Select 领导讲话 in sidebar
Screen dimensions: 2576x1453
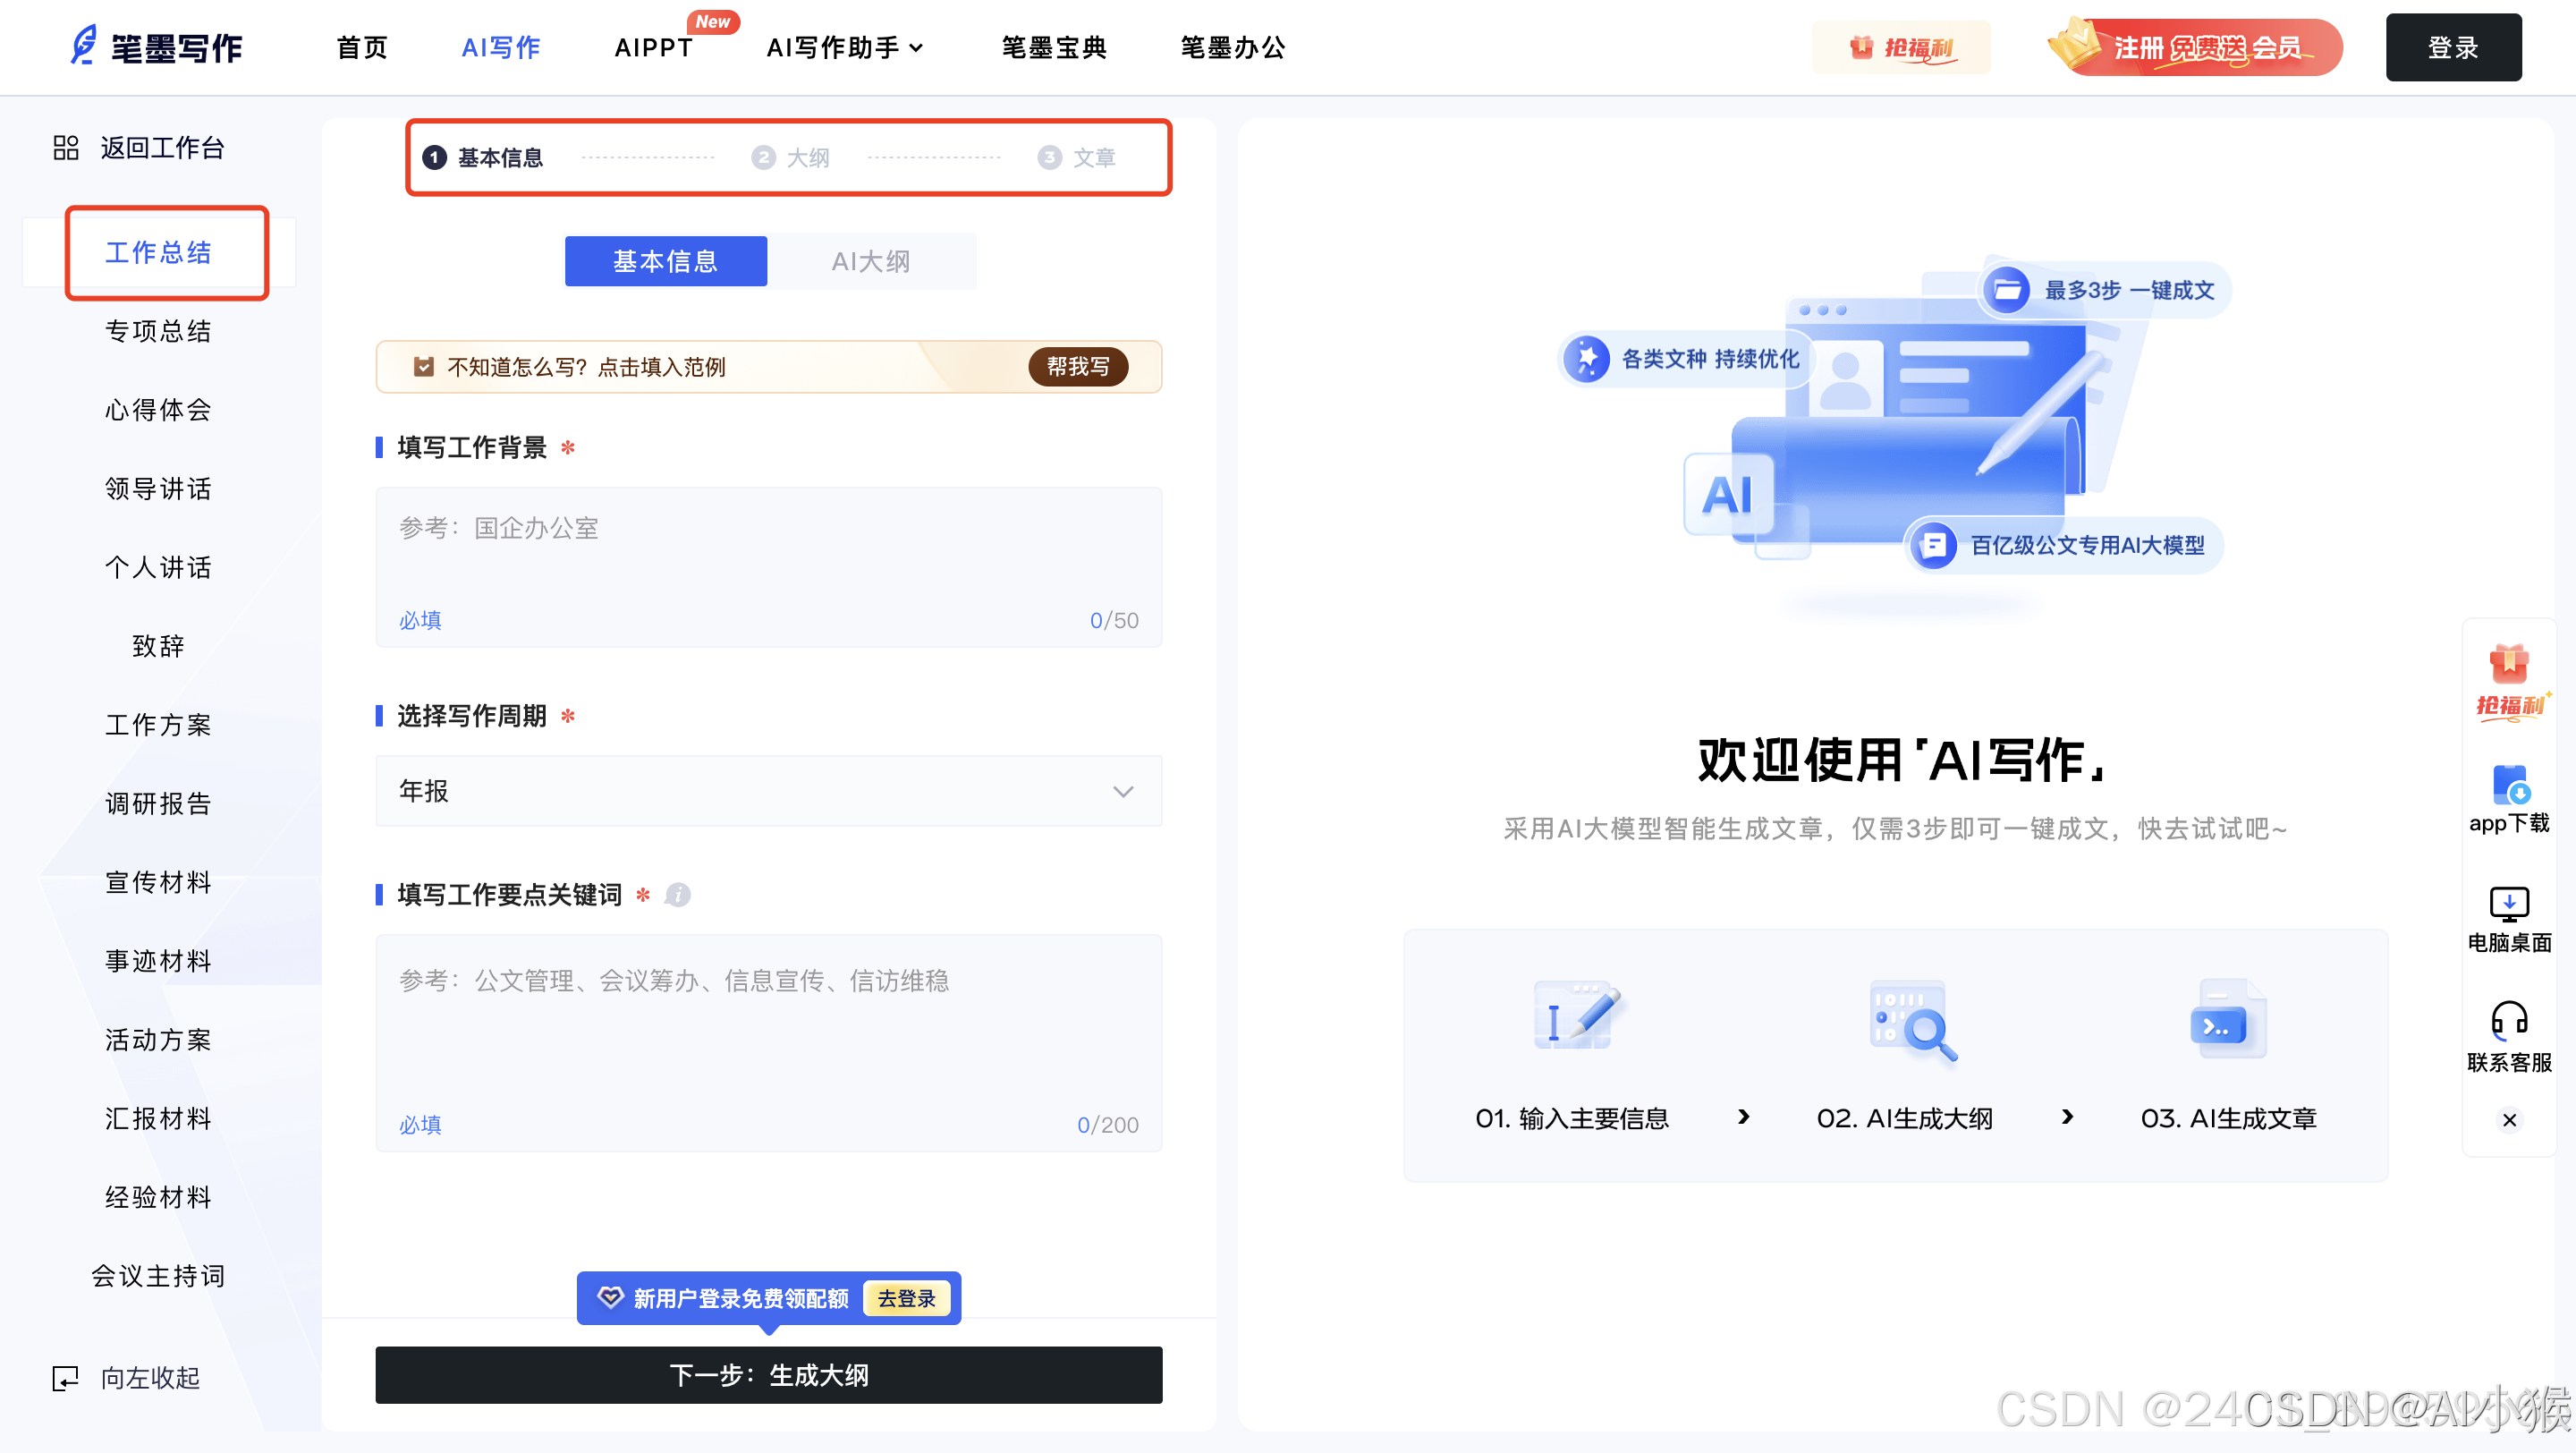coord(158,489)
